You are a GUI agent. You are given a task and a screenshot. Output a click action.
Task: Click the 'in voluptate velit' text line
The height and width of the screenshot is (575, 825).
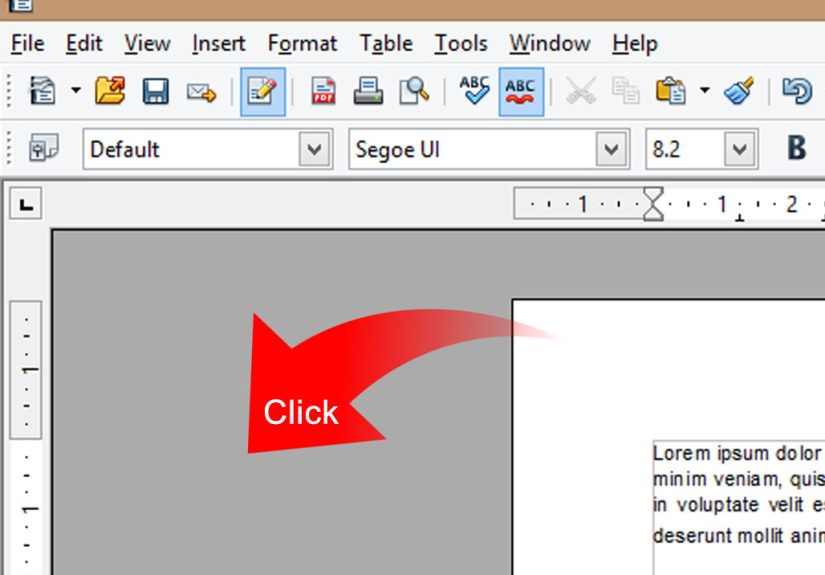pos(739,505)
